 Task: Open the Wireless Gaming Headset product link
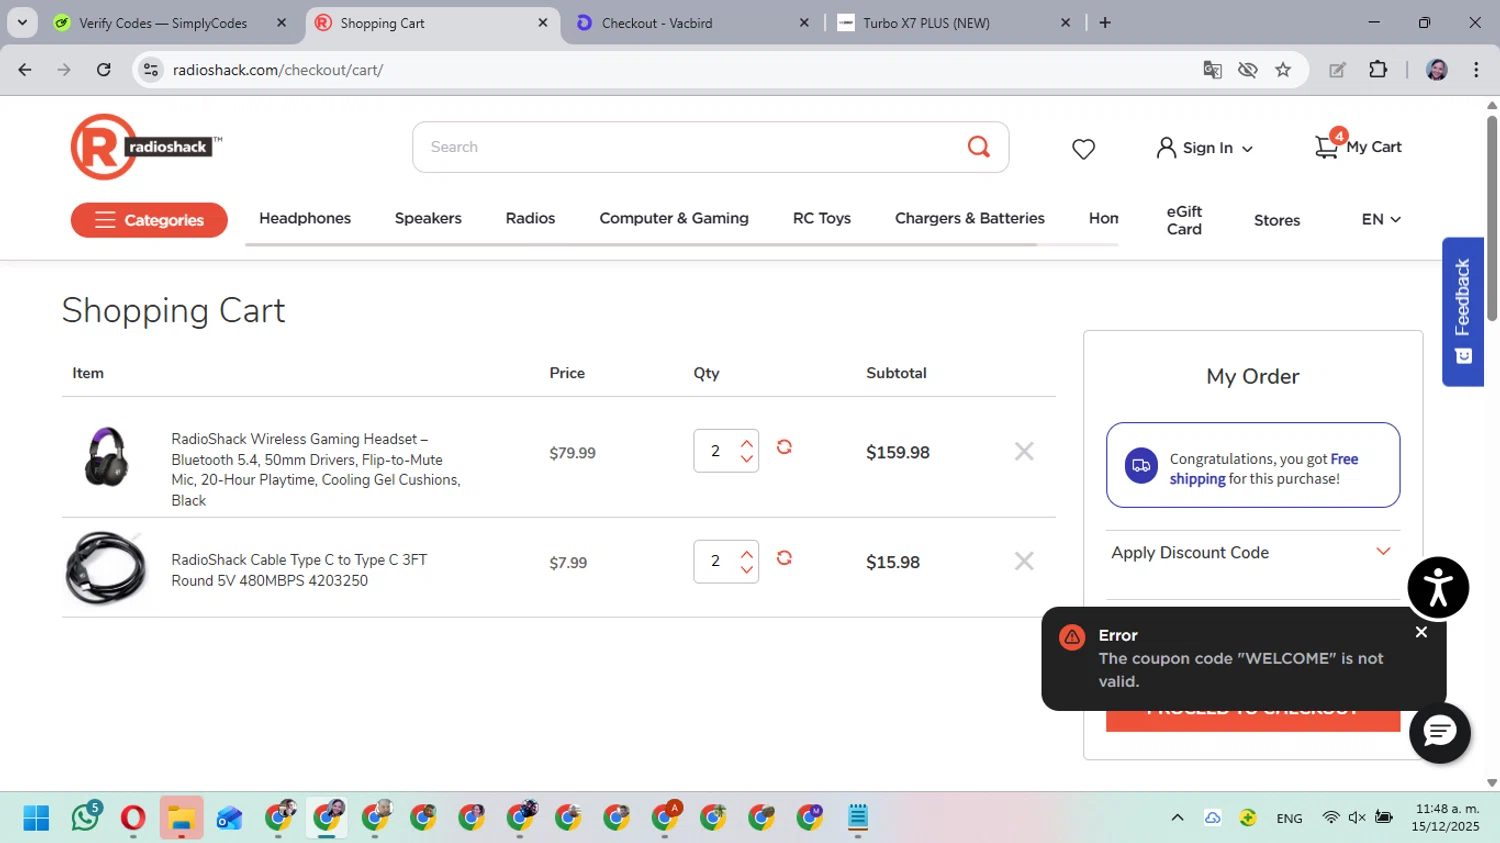pos(316,469)
